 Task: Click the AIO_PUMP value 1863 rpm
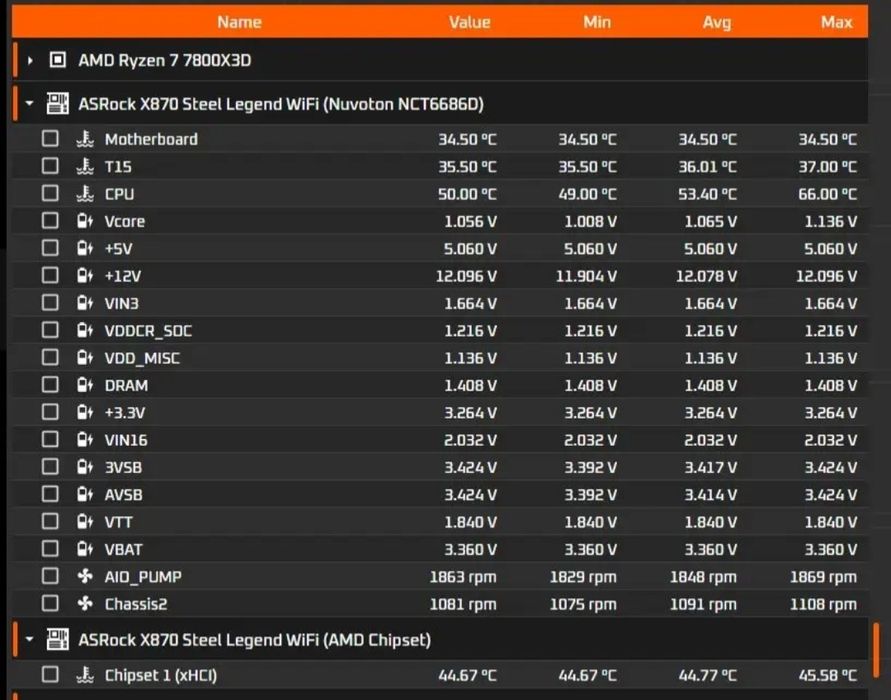click(463, 577)
